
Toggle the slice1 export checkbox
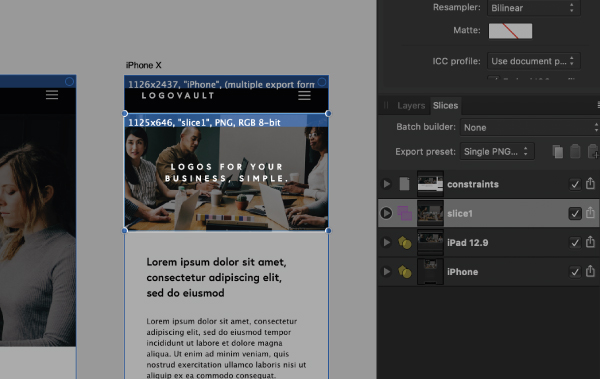575,213
